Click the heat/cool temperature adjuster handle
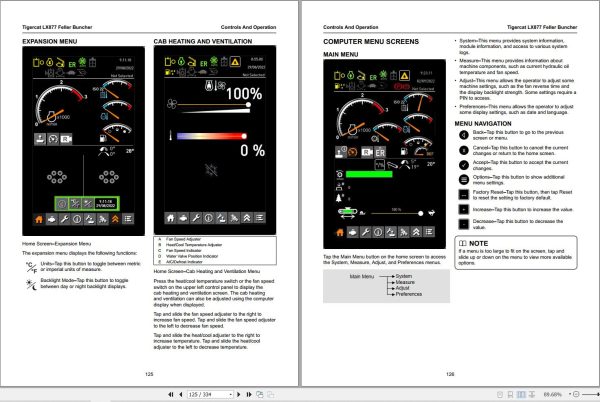The image size is (600, 402). [244, 136]
